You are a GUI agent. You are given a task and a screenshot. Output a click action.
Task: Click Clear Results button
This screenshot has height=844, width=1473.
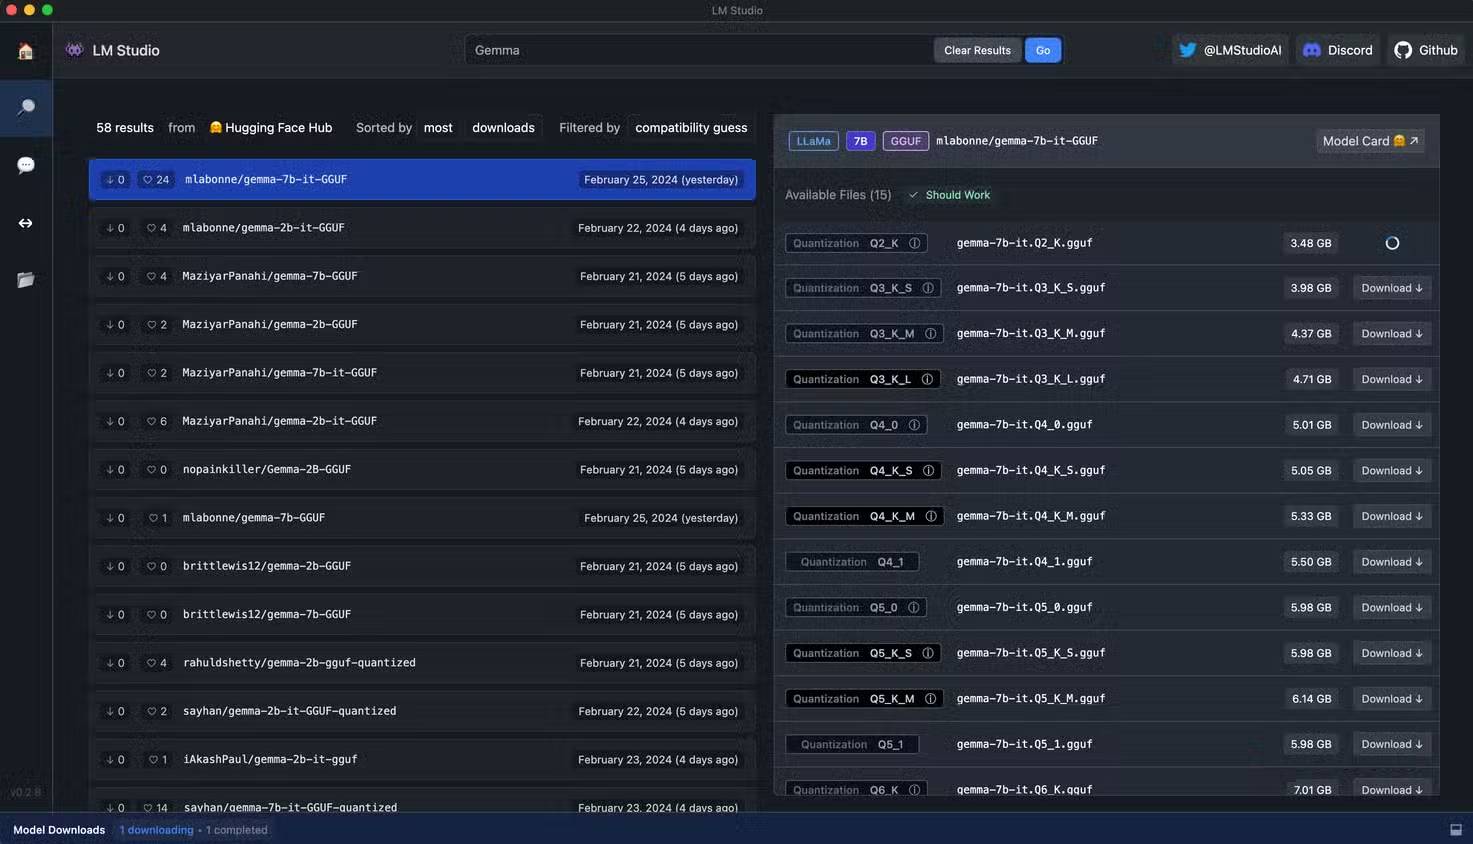977,50
